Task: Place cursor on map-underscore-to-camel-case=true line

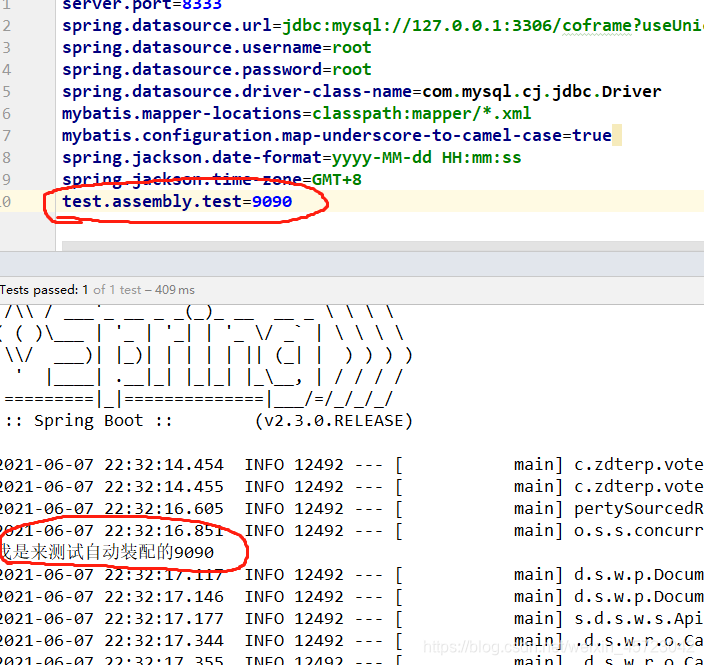Action: coord(337,136)
